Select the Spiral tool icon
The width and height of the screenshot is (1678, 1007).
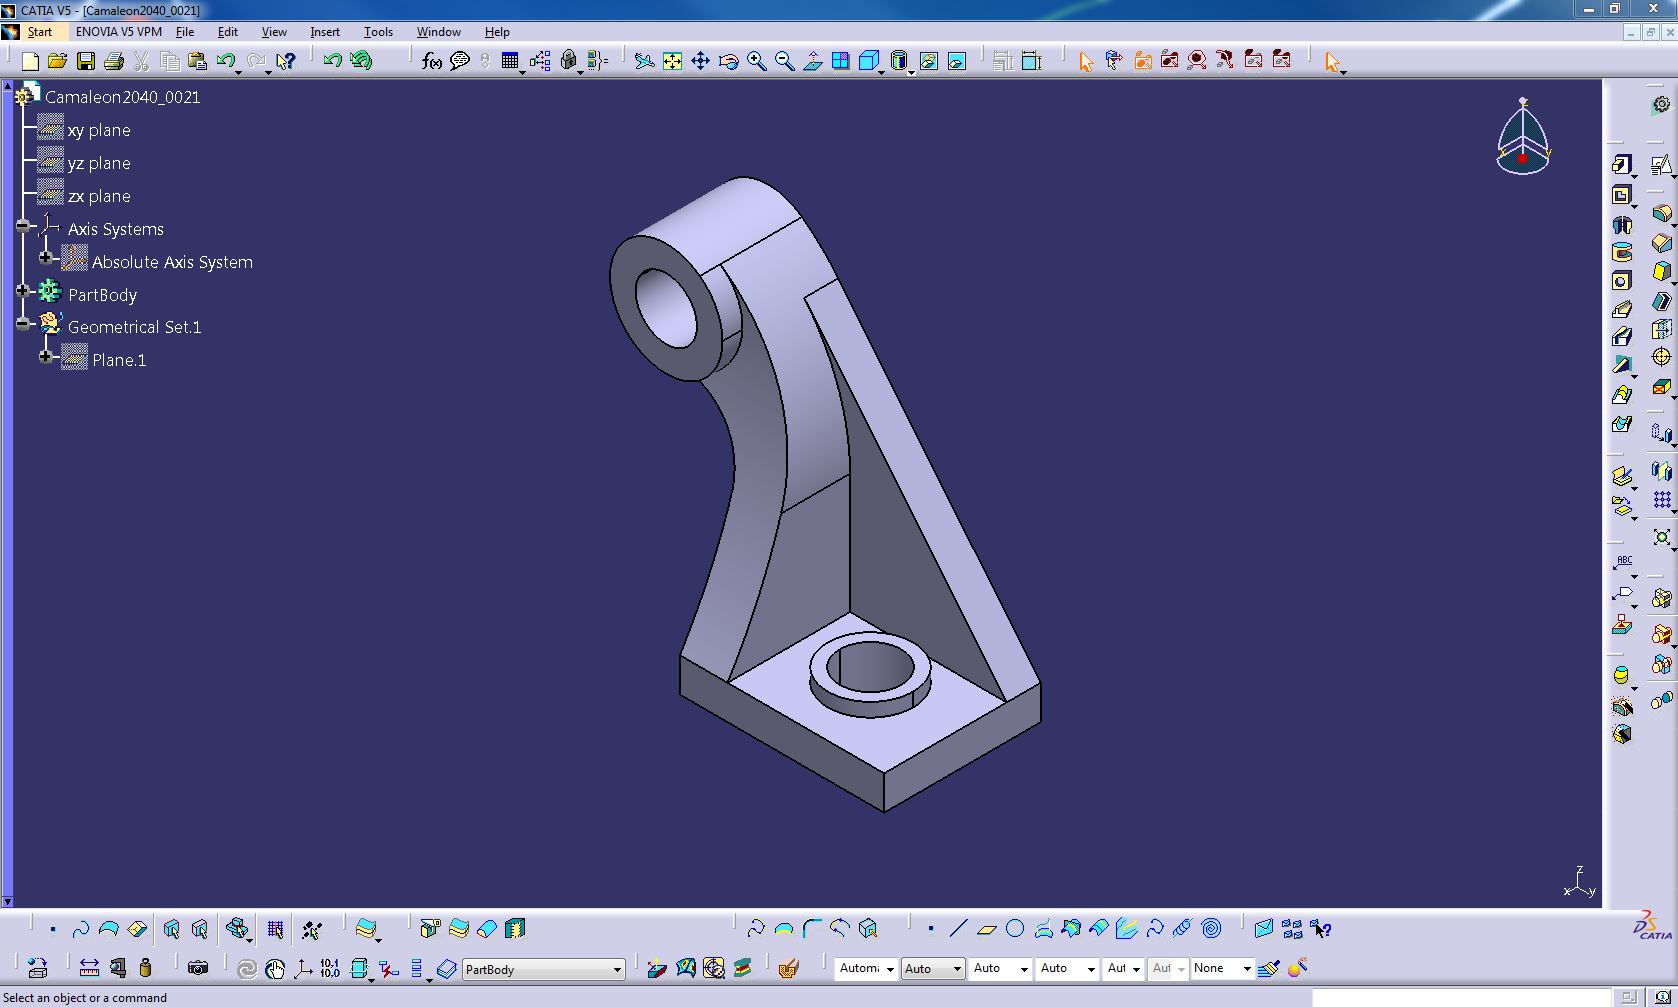click(x=1211, y=929)
